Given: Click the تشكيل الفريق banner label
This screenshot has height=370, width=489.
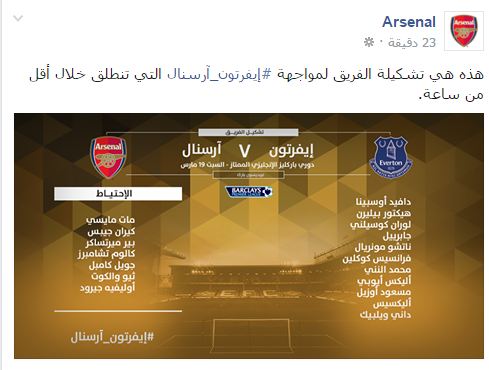Looking at the screenshot, I should pos(248,133).
